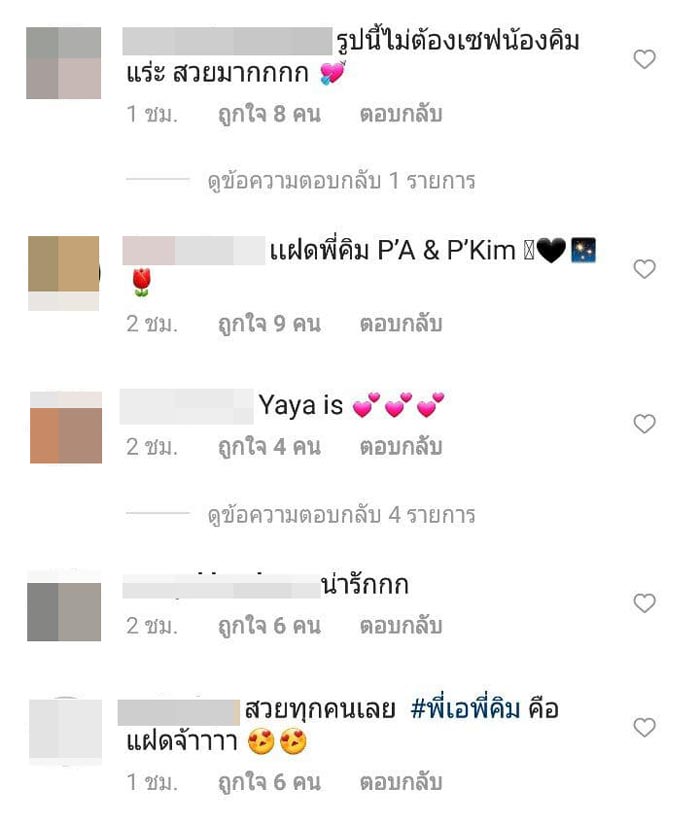Viewport: 700px width, 823px height.
Task: Tap heart next to น่ารักกก comment
Action: [x=644, y=603]
